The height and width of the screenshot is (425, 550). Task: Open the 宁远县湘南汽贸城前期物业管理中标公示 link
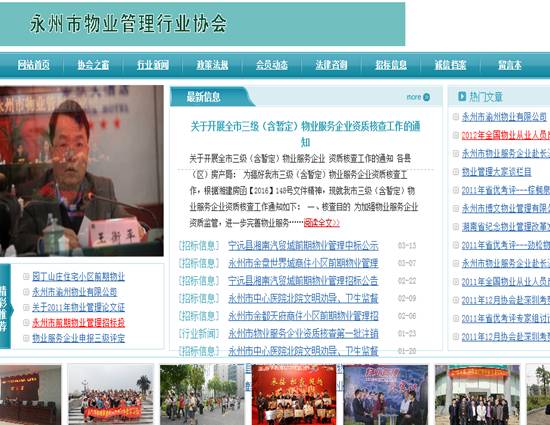tap(303, 246)
